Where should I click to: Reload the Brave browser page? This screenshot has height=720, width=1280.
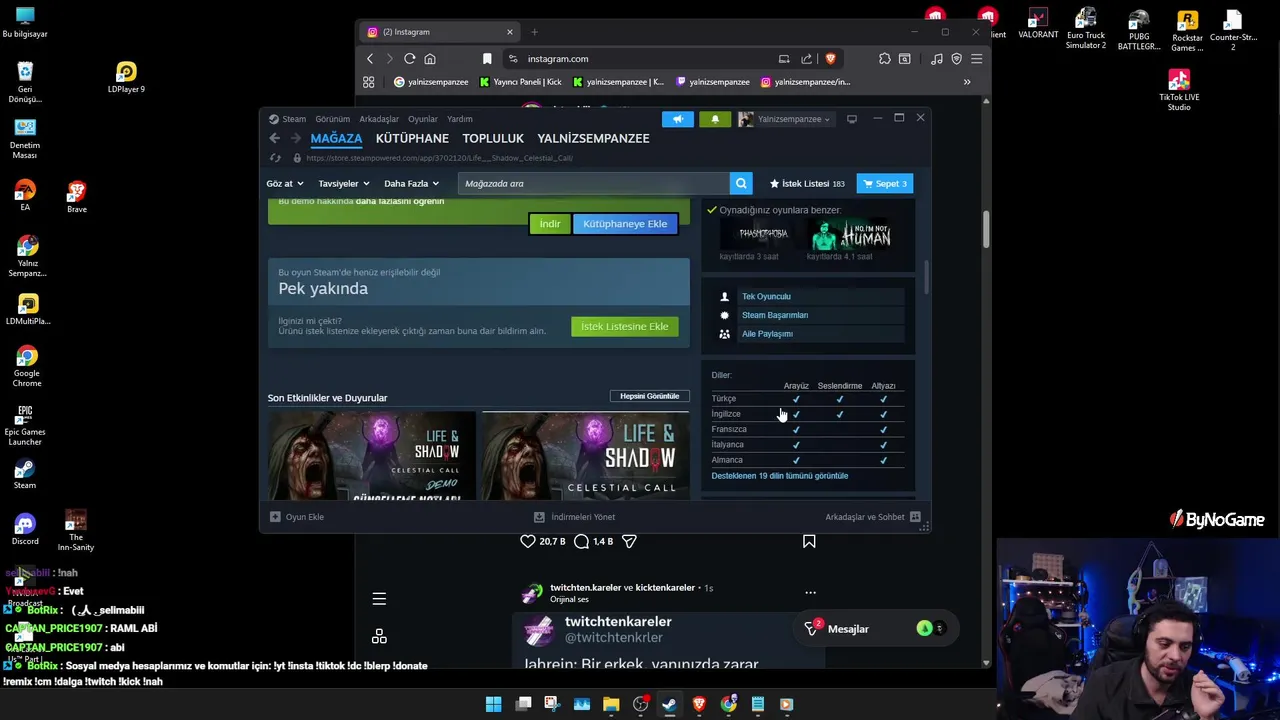(x=409, y=59)
